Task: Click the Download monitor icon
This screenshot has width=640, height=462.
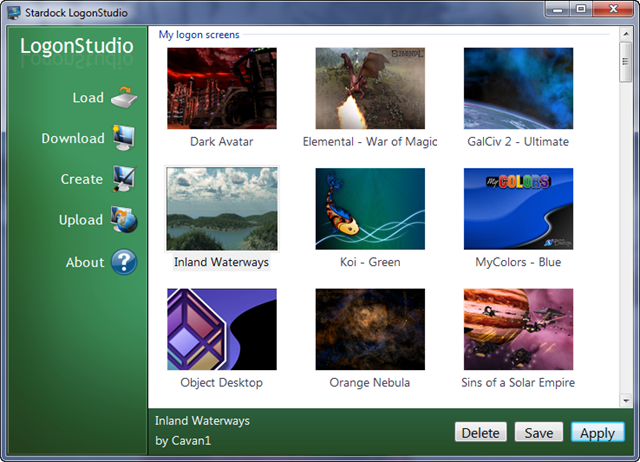Action: pyautogui.click(x=124, y=138)
